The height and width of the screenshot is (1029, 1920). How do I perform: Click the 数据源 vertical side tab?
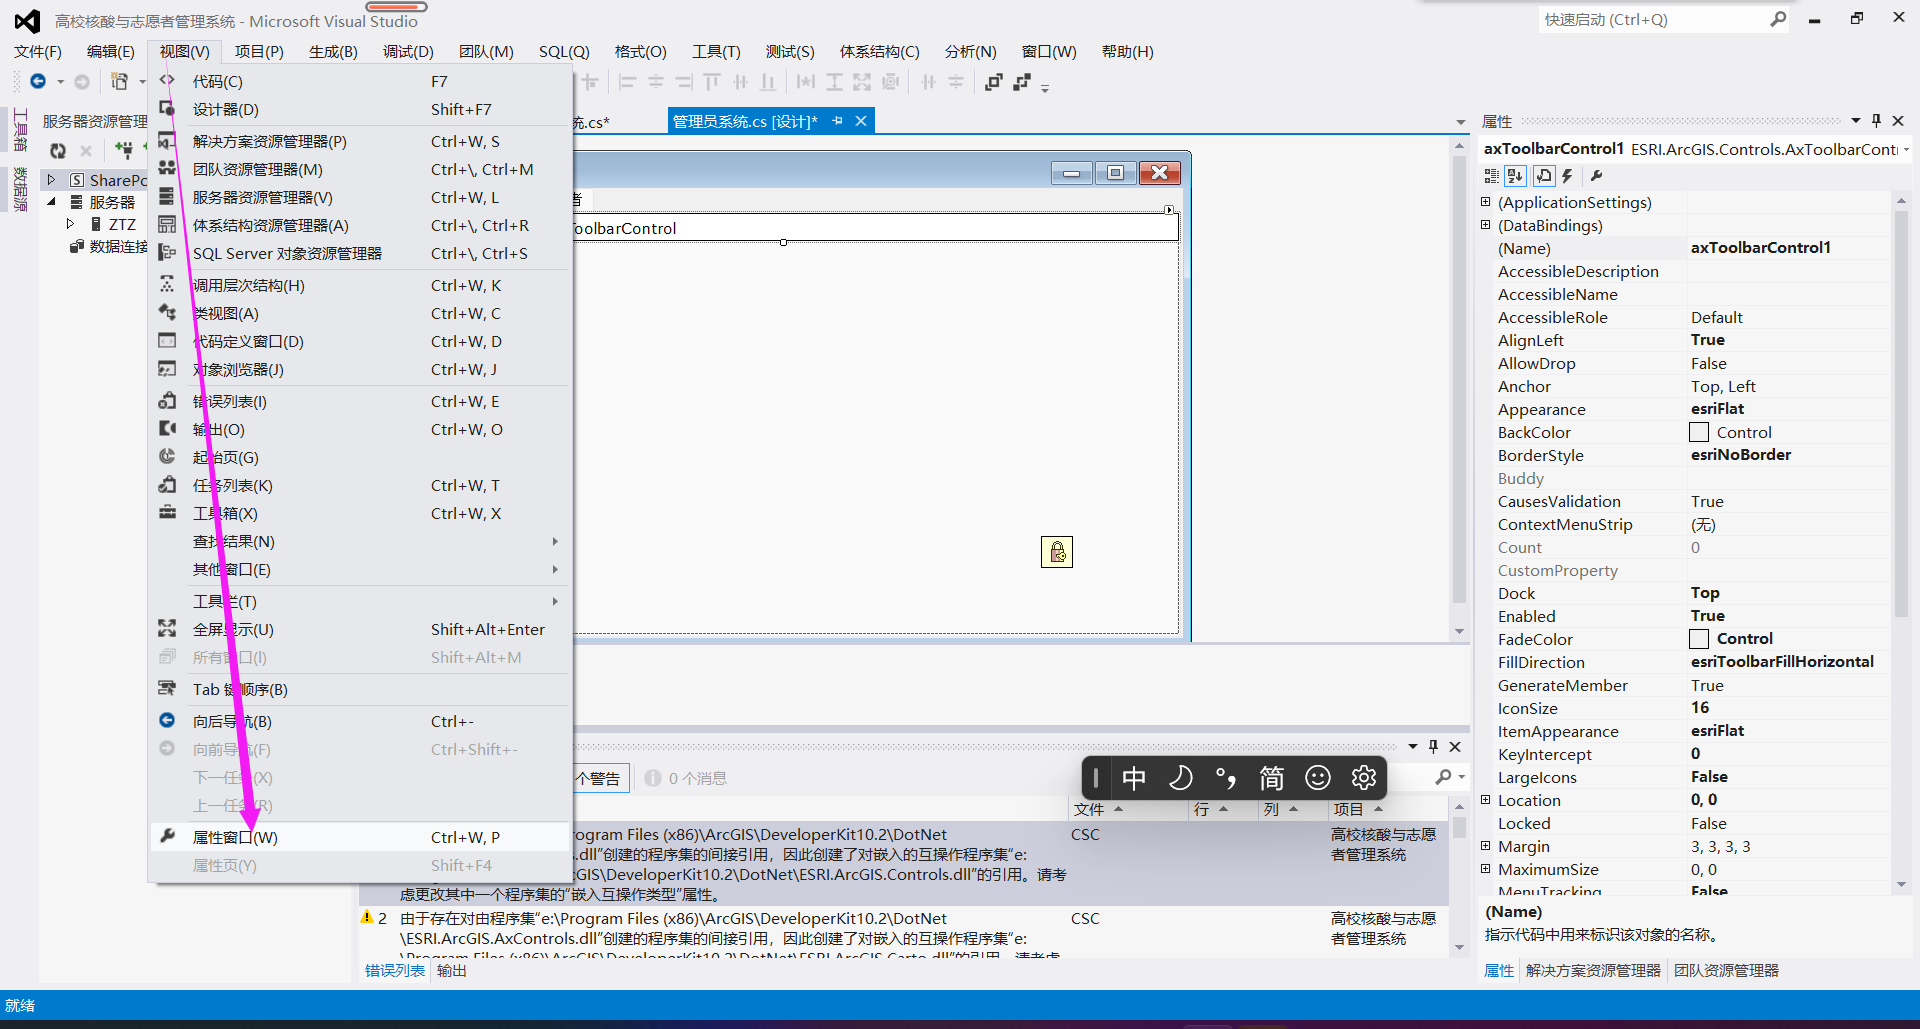click(20, 189)
